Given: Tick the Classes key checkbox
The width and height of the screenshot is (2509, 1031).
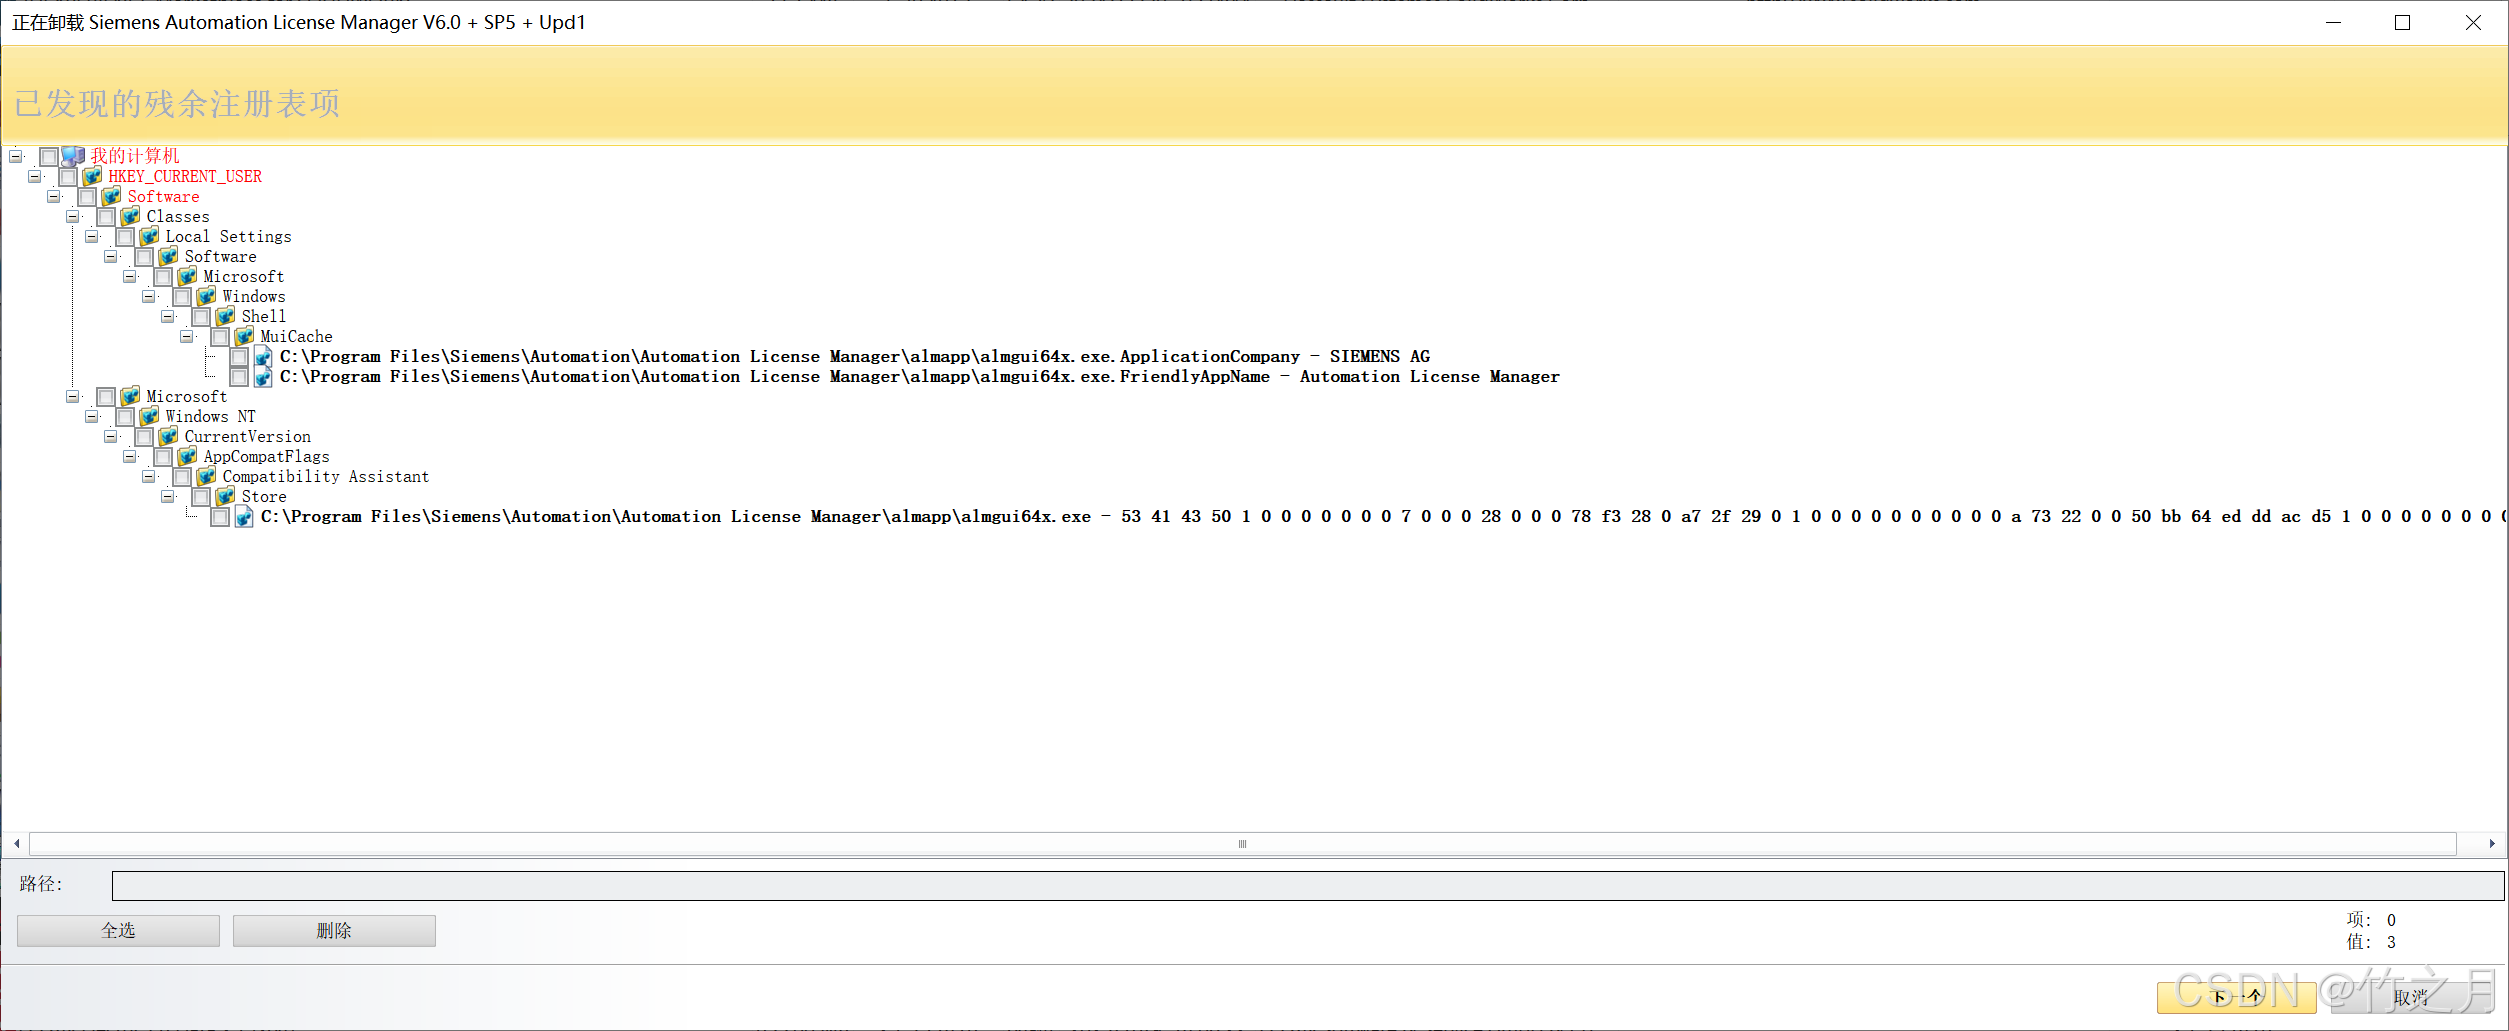Looking at the screenshot, I should (106, 217).
